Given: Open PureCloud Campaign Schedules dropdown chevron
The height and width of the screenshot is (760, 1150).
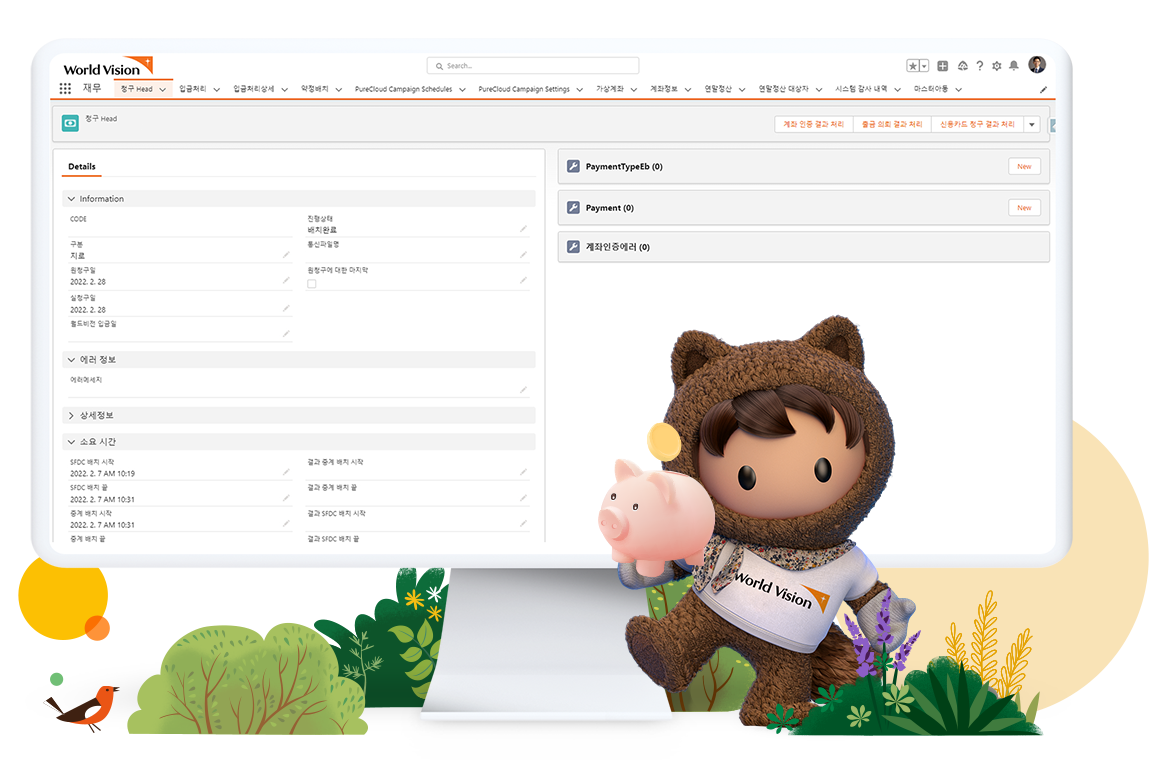Looking at the screenshot, I should pyautogui.click(x=463, y=89).
